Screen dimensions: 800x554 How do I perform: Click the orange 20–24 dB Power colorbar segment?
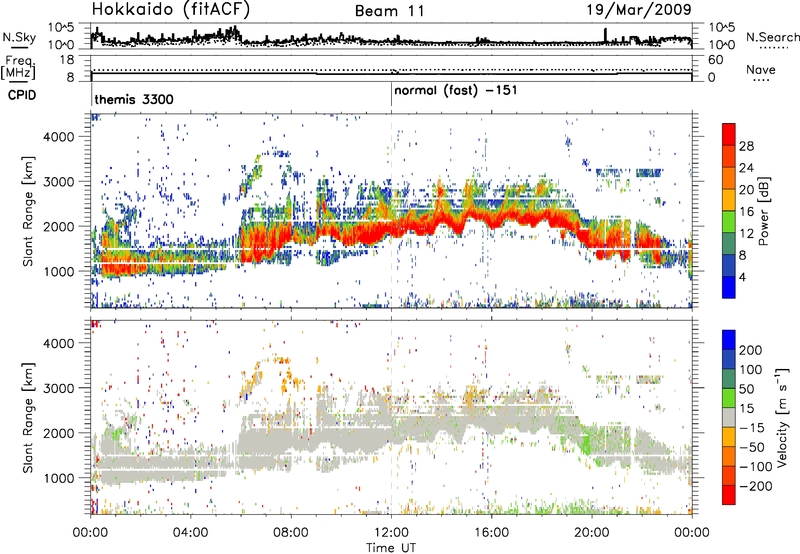729,179
